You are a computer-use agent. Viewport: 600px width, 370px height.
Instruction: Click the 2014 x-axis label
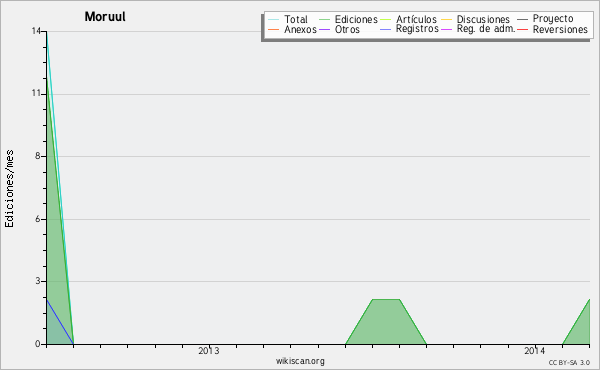tap(535, 350)
